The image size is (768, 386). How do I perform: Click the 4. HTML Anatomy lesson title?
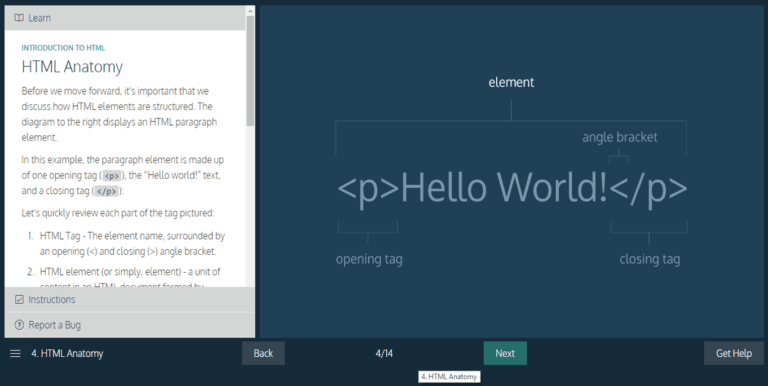pos(67,354)
